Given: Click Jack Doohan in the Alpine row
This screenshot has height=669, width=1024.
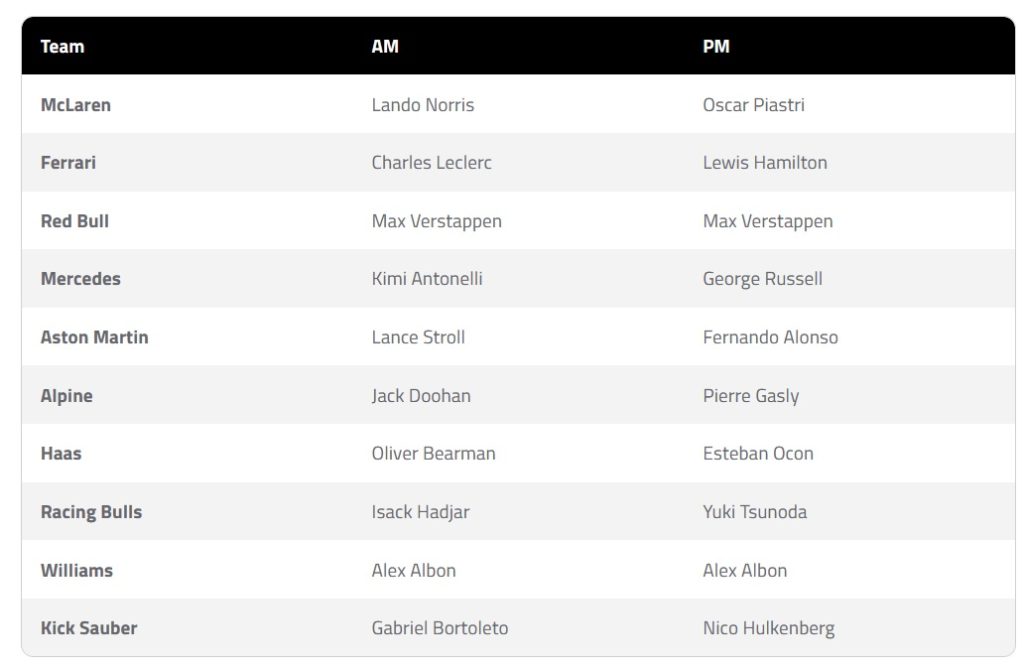Looking at the screenshot, I should coord(421,396).
